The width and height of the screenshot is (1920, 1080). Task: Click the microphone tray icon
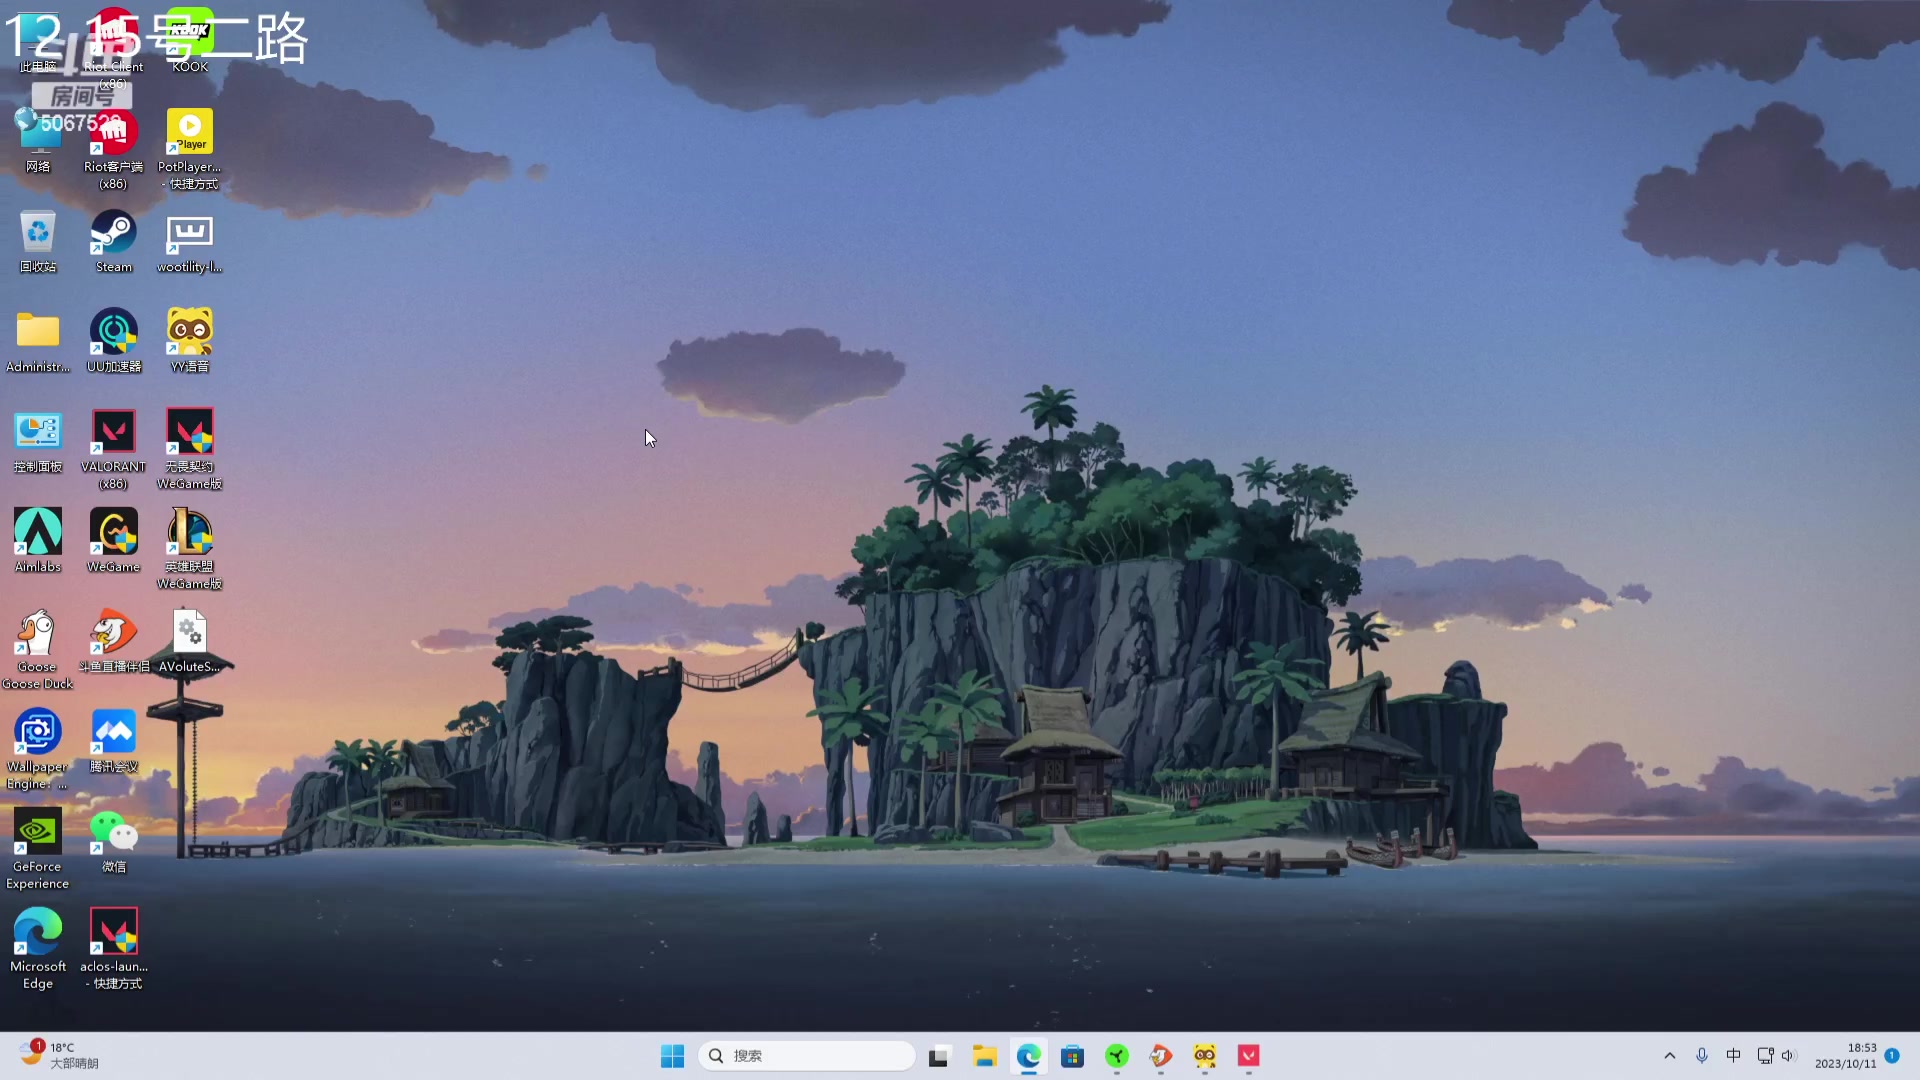pyautogui.click(x=1701, y=1056)
